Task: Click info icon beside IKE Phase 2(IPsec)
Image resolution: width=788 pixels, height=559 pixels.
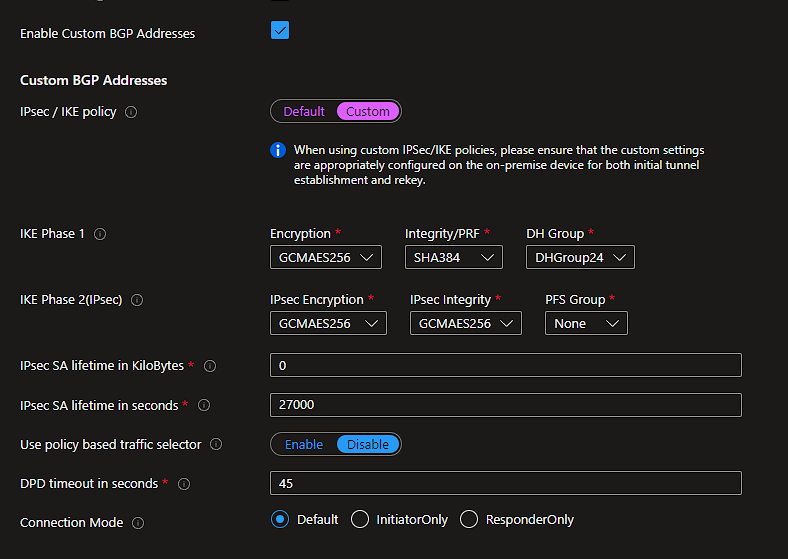Action: (137, 300)
